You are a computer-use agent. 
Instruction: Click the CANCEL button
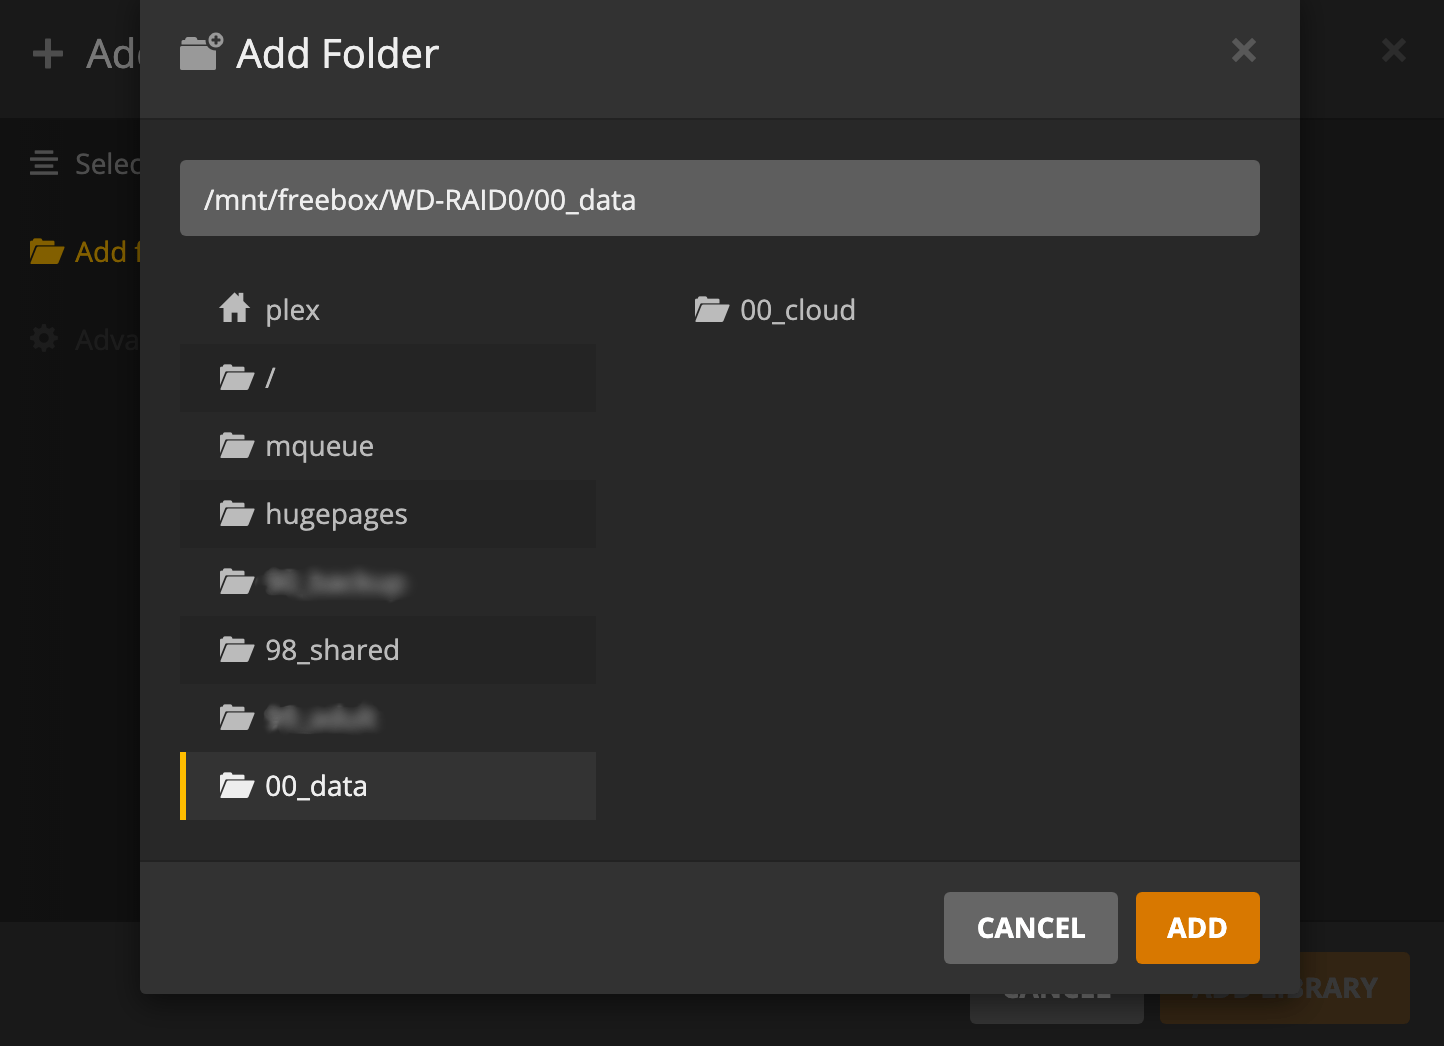[x=1030, y=928]
